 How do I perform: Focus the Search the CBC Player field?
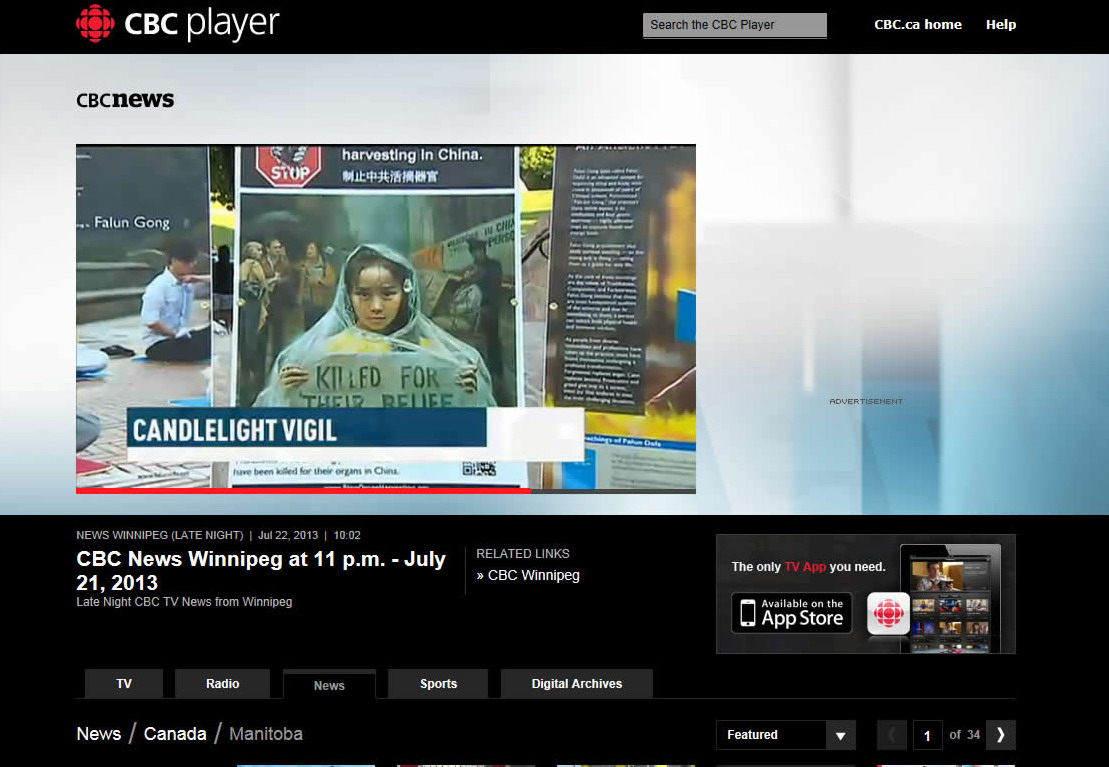734,25
